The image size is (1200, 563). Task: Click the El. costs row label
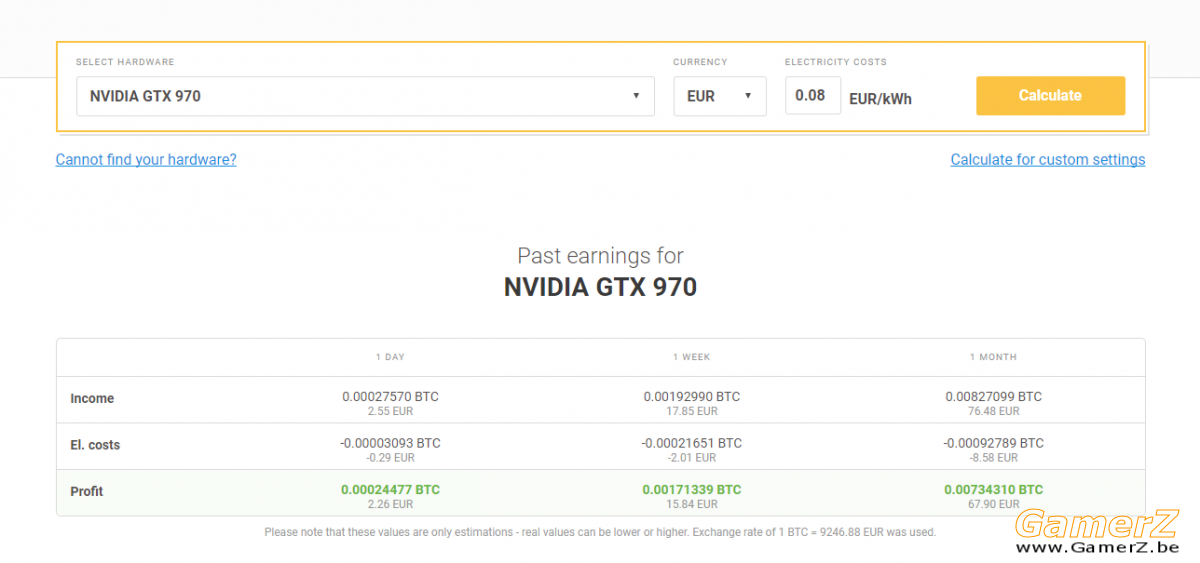(95, 445)
